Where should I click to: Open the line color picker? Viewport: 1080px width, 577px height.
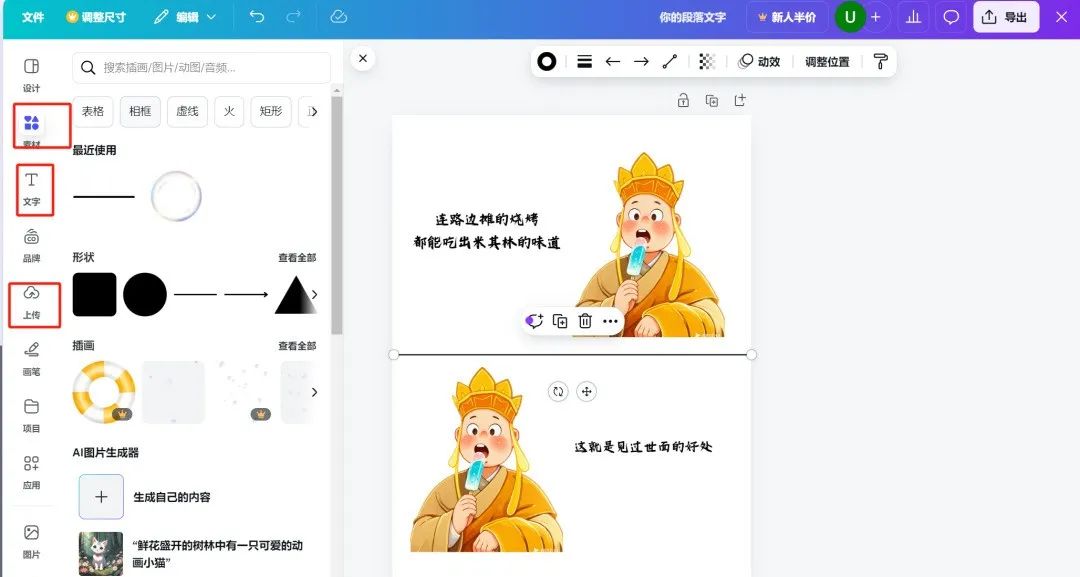[x=547, y=62]
